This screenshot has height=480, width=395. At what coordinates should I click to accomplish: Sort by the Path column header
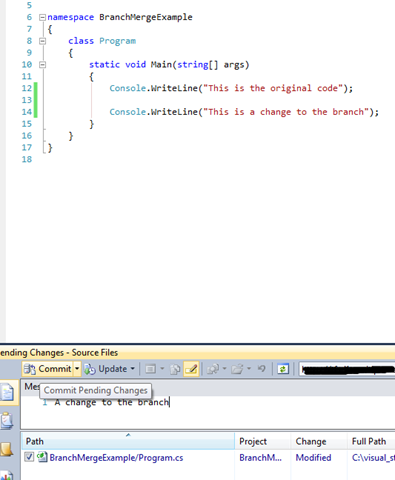click(128, 441)
